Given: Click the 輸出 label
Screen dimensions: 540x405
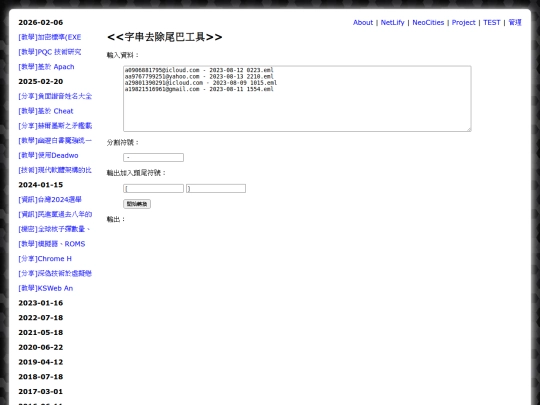Looking at the screenshot, I should [x=116, y=219].
